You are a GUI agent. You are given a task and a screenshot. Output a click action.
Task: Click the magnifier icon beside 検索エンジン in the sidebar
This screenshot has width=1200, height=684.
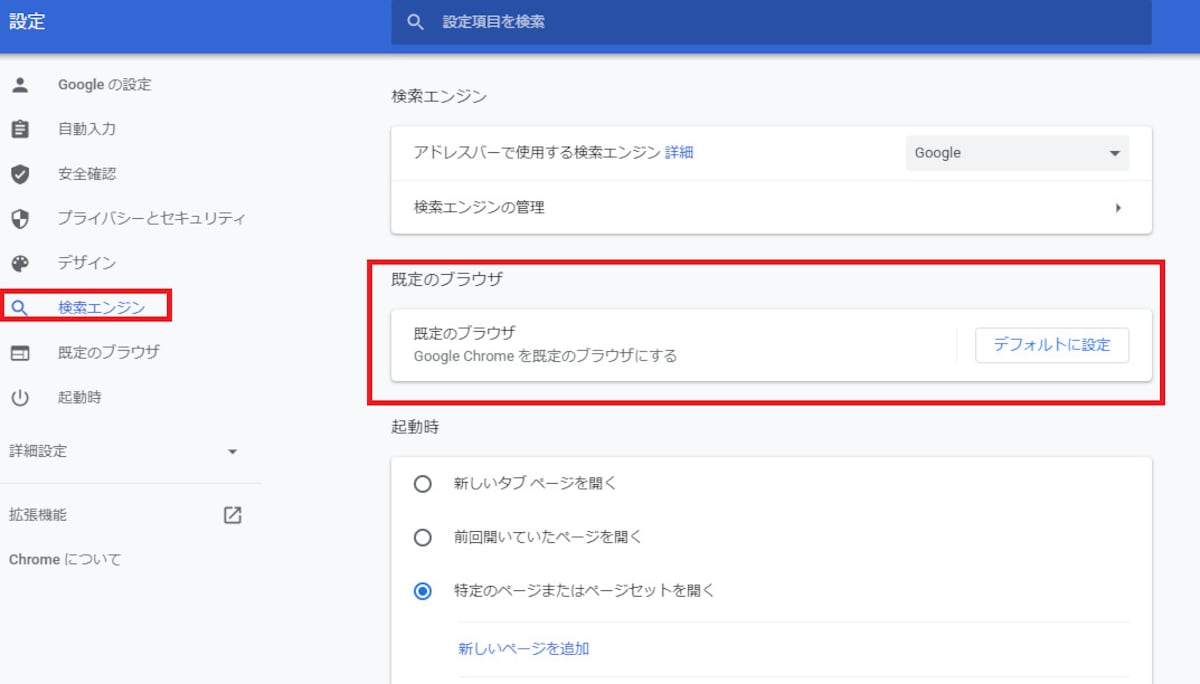click(x=20, y=308)
